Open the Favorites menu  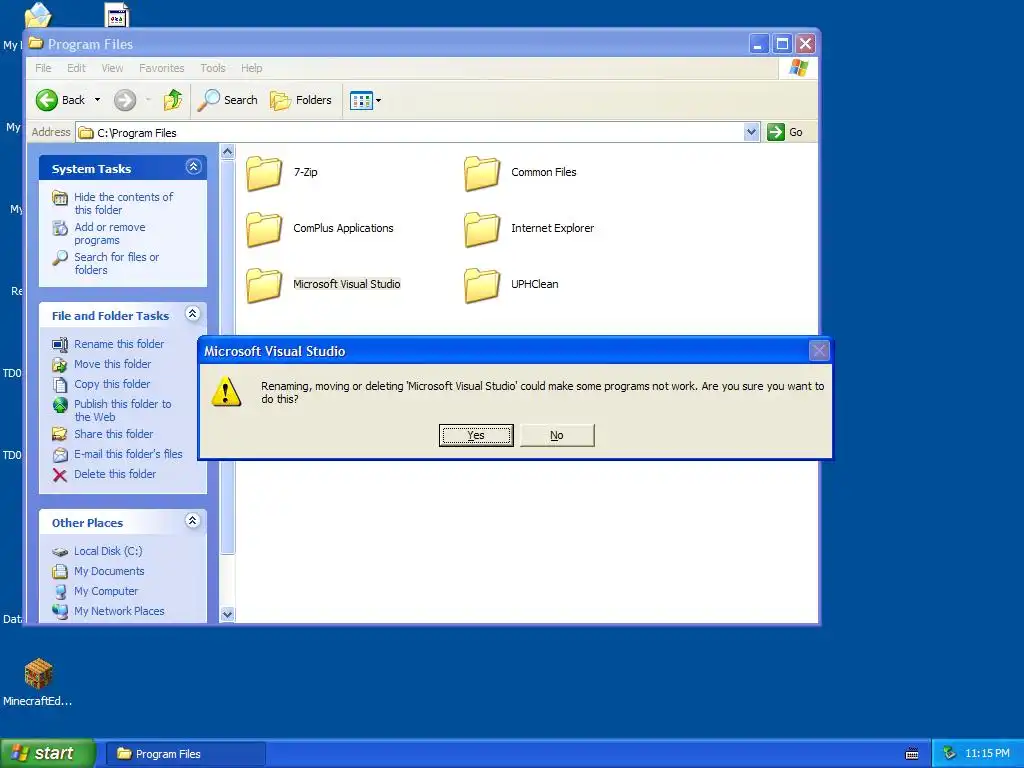click(x=161, y=68)
